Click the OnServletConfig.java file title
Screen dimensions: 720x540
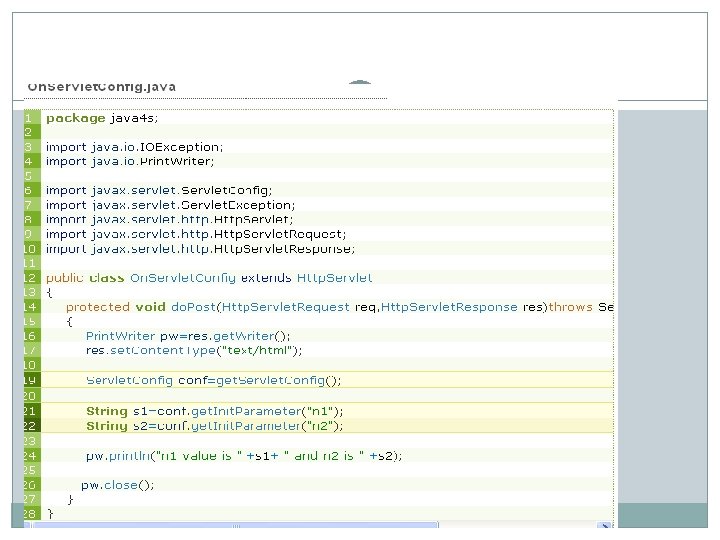point(101,86)
